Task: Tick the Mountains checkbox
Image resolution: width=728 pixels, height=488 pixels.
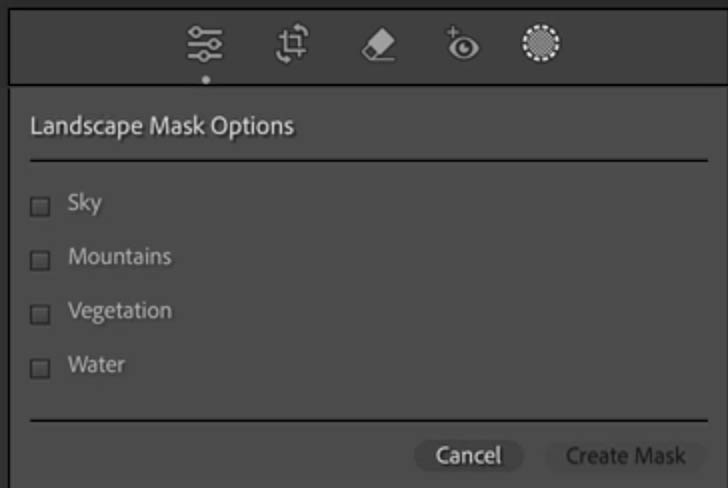Action: (x=40, y=260)
